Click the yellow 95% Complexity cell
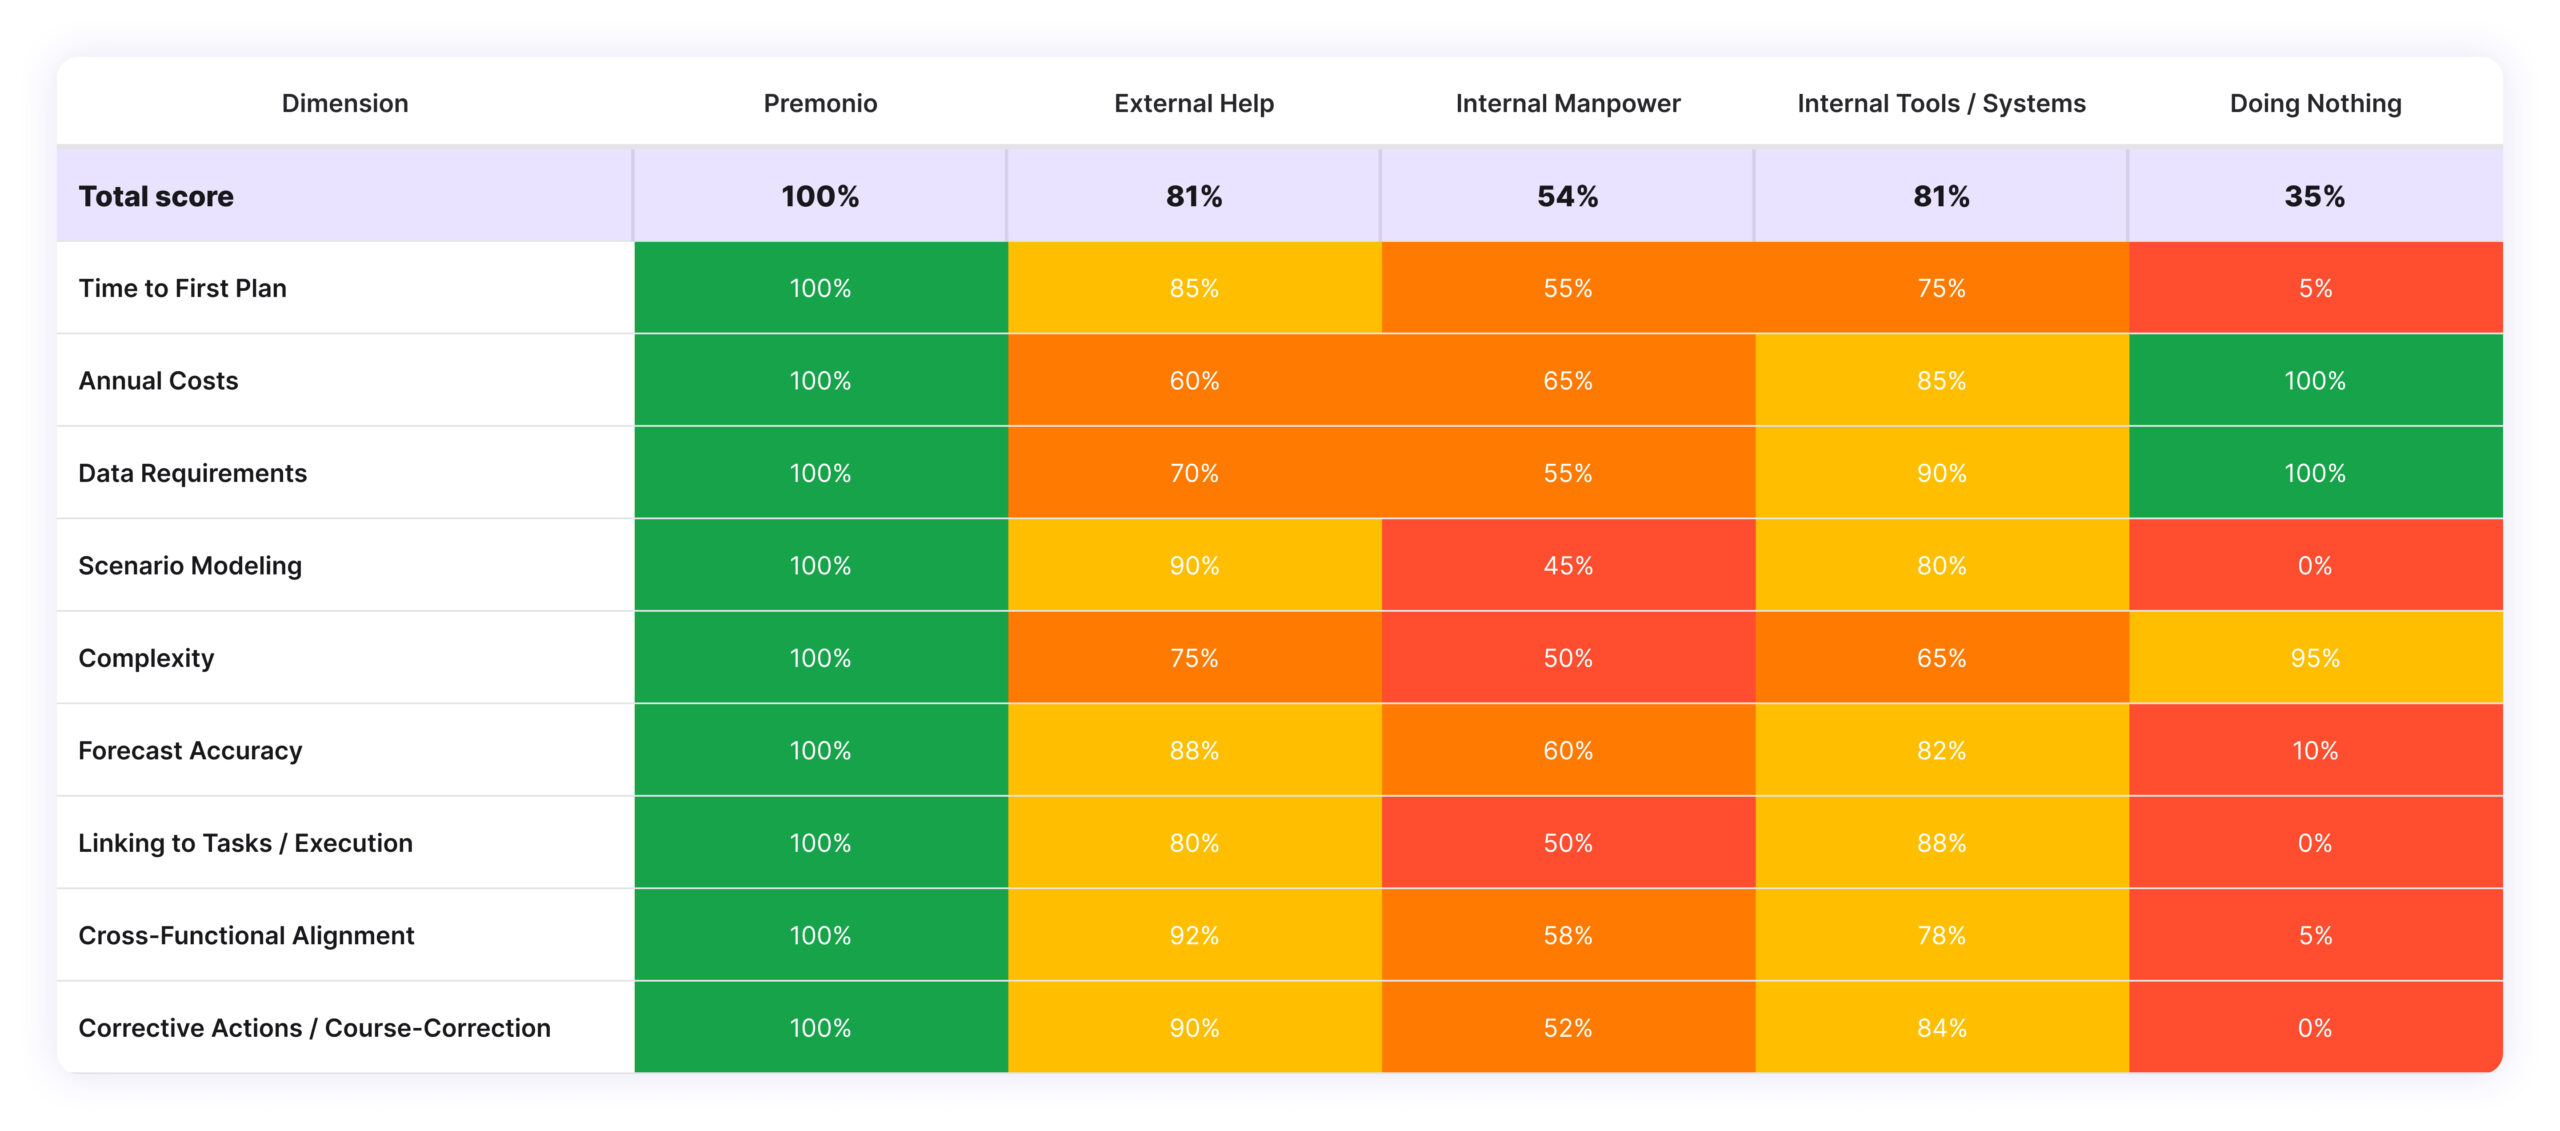The image size is (2560, 1131). tap(2315, 658)
